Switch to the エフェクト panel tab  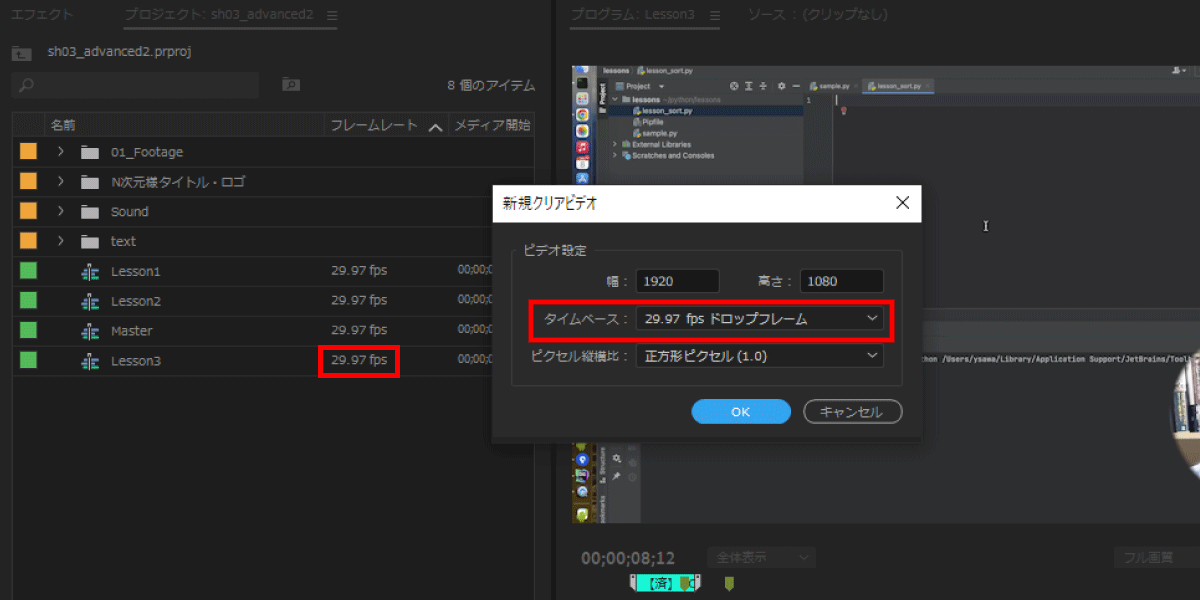click(x=42, y=15)
